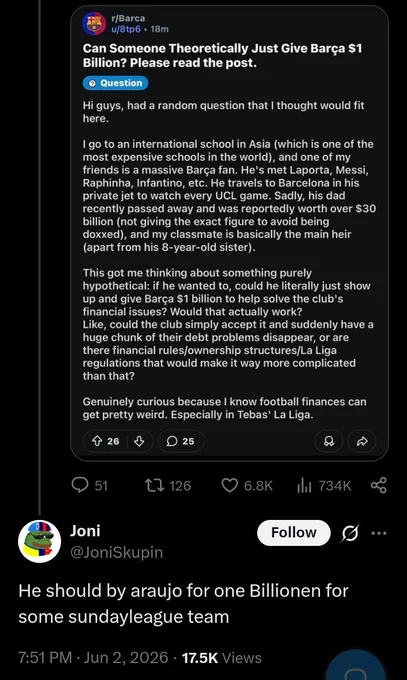Screen dimensions: 407x680
Task: Open the three-dot more options menu
Action: (379, 533)
